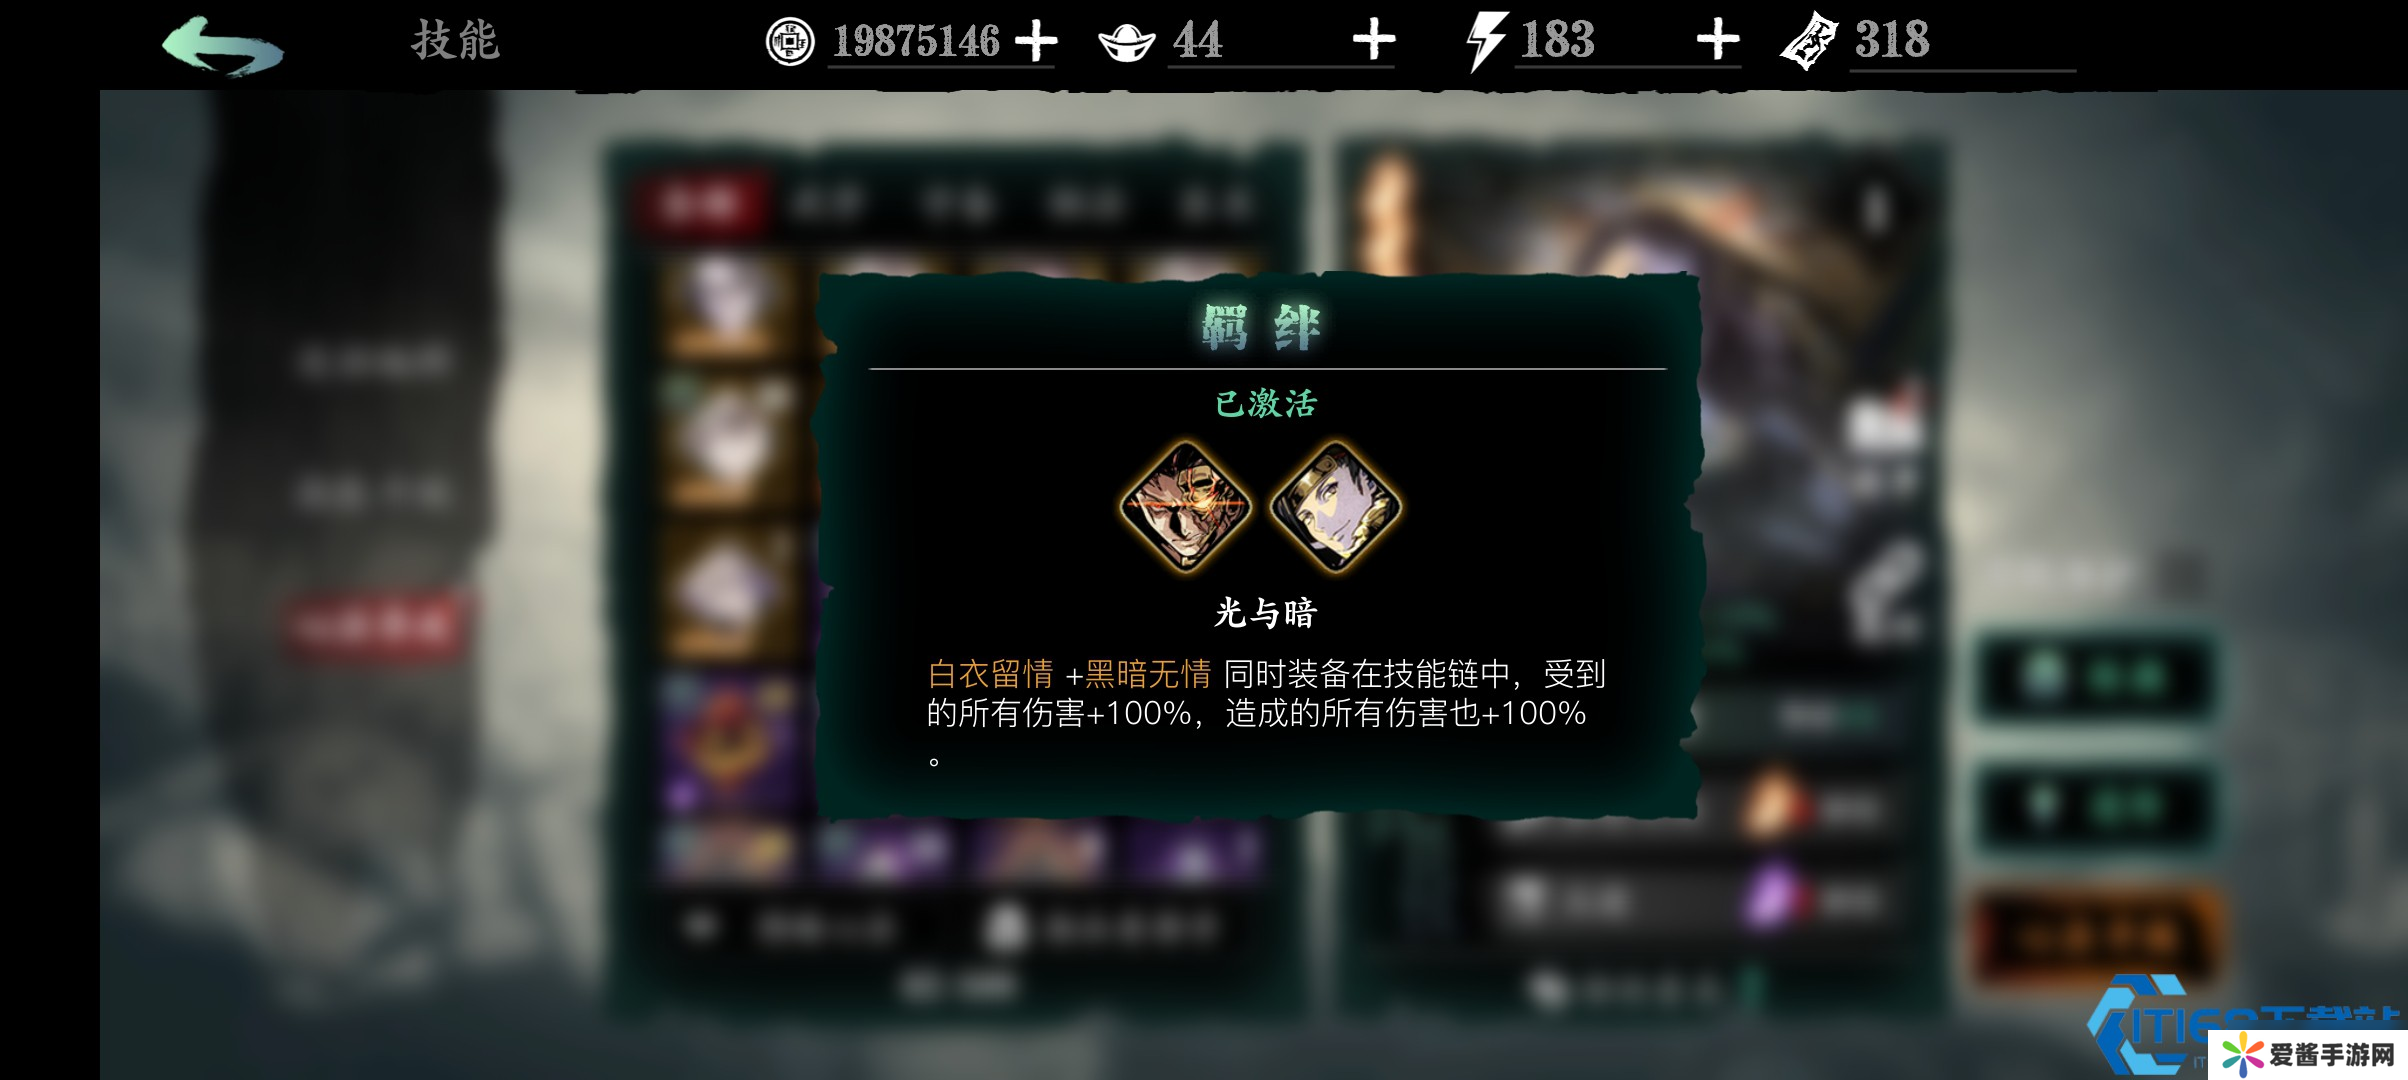Click the lightning bolt energy icon

pos(1486,42)
